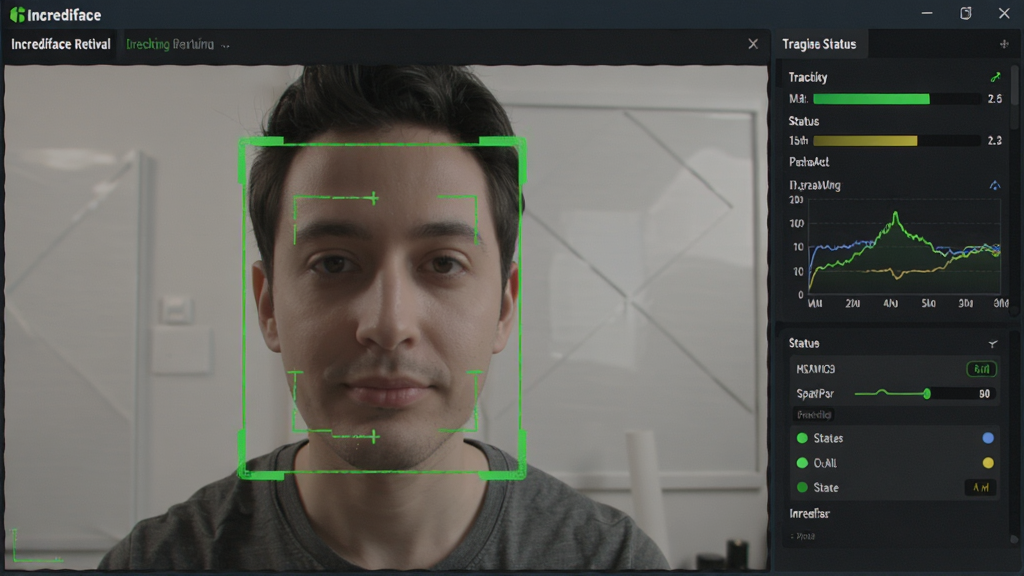The width and height of the screenshot is (1024, 576).
Task: Open the Tragise Status tab
Action: click(819, 44)
